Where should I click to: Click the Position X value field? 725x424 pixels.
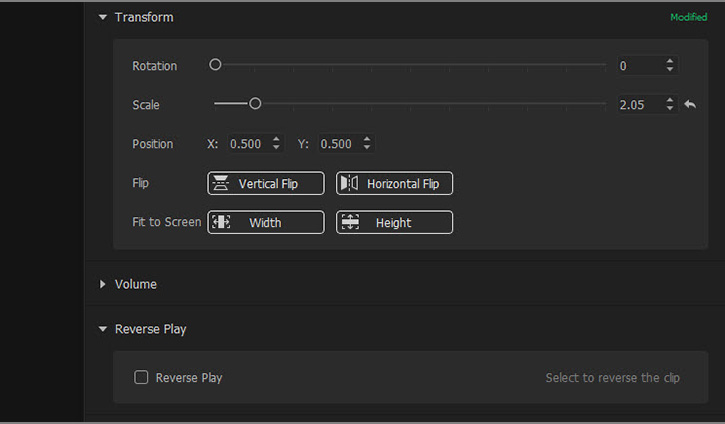click(x=246, y=144)
